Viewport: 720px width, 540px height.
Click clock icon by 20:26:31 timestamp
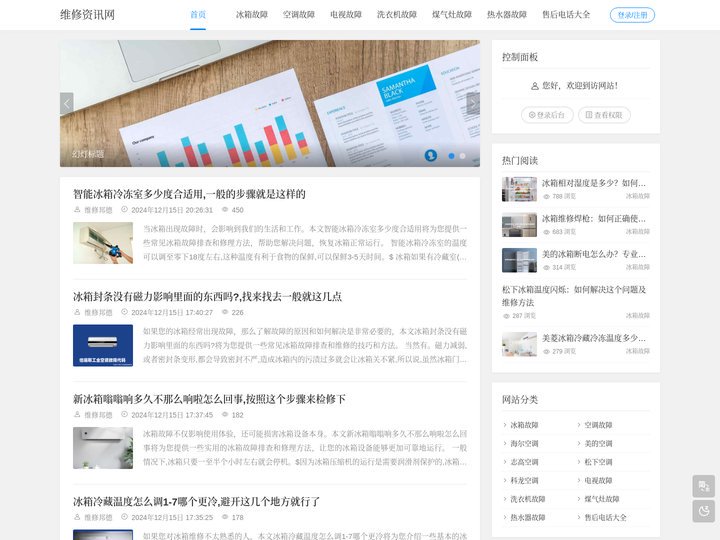click(124, 209)
